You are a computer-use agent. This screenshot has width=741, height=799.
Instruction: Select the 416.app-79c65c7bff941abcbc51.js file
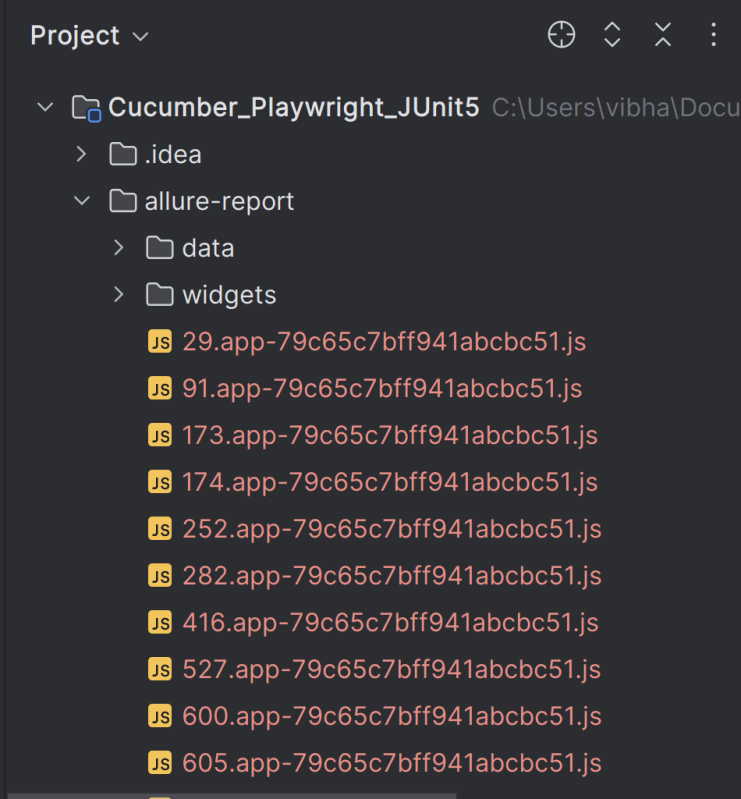tap(390, 623)
